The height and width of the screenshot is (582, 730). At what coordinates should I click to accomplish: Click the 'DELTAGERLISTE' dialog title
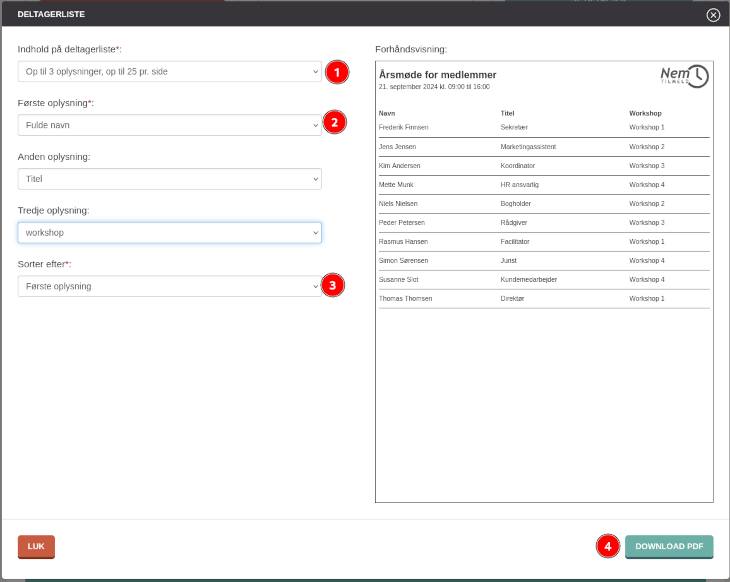pyautogui.click(x=51, y=14)
